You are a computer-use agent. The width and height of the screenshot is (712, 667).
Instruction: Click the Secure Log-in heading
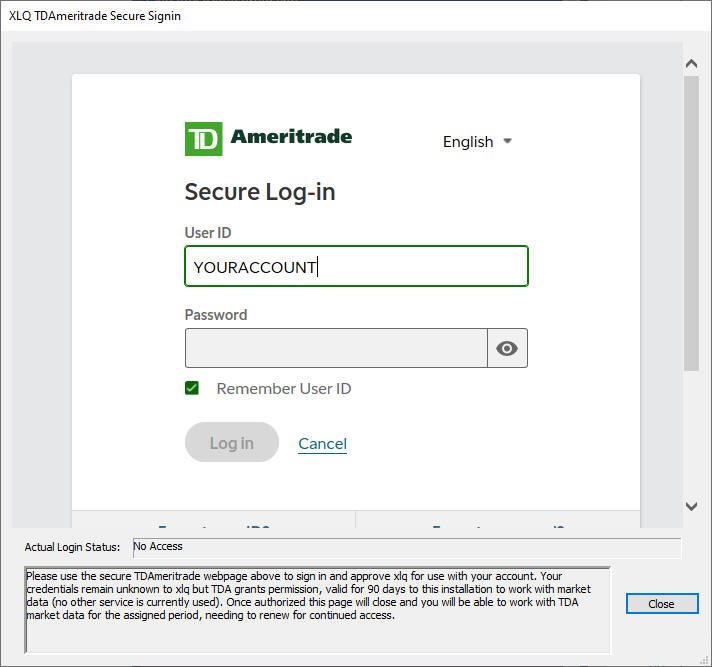tap(260, 192)
